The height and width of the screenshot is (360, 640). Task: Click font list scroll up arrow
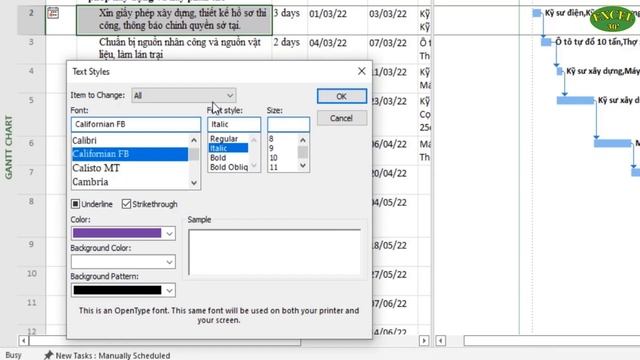pyautogui.click(x=194, y=140)
